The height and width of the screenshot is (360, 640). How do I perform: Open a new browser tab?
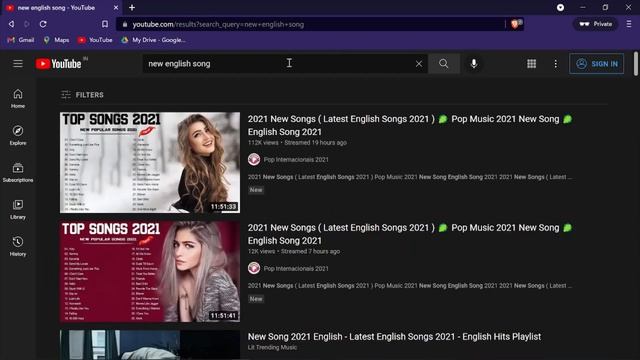[132, 7]
